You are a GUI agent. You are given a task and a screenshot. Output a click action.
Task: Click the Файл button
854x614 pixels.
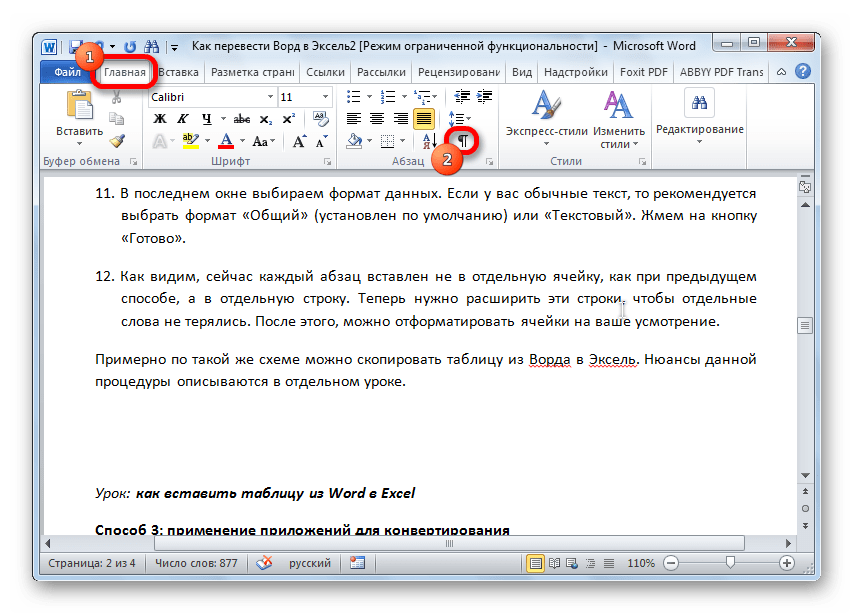point(67,72)
